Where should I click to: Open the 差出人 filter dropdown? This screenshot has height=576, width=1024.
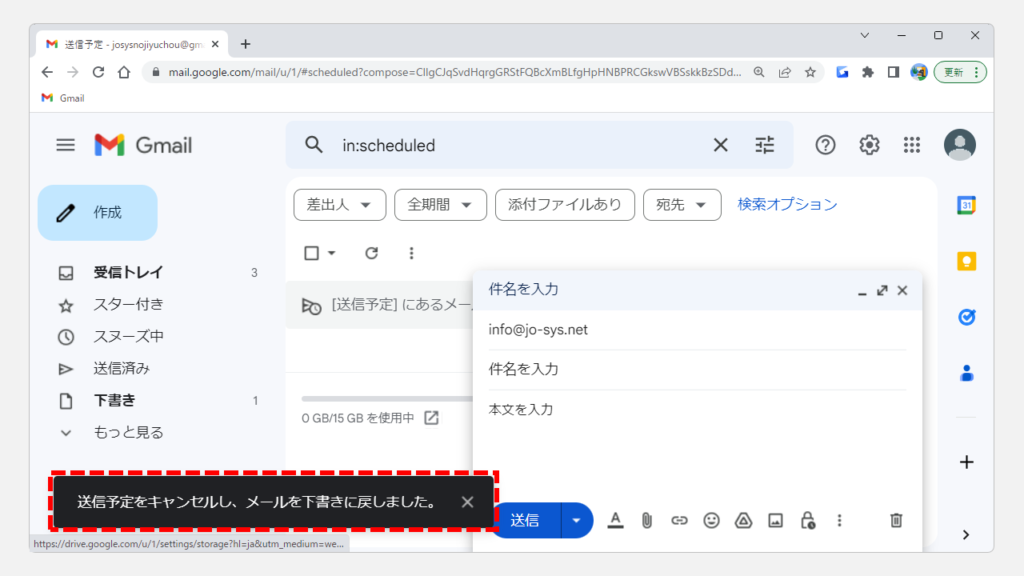(339, 205)
